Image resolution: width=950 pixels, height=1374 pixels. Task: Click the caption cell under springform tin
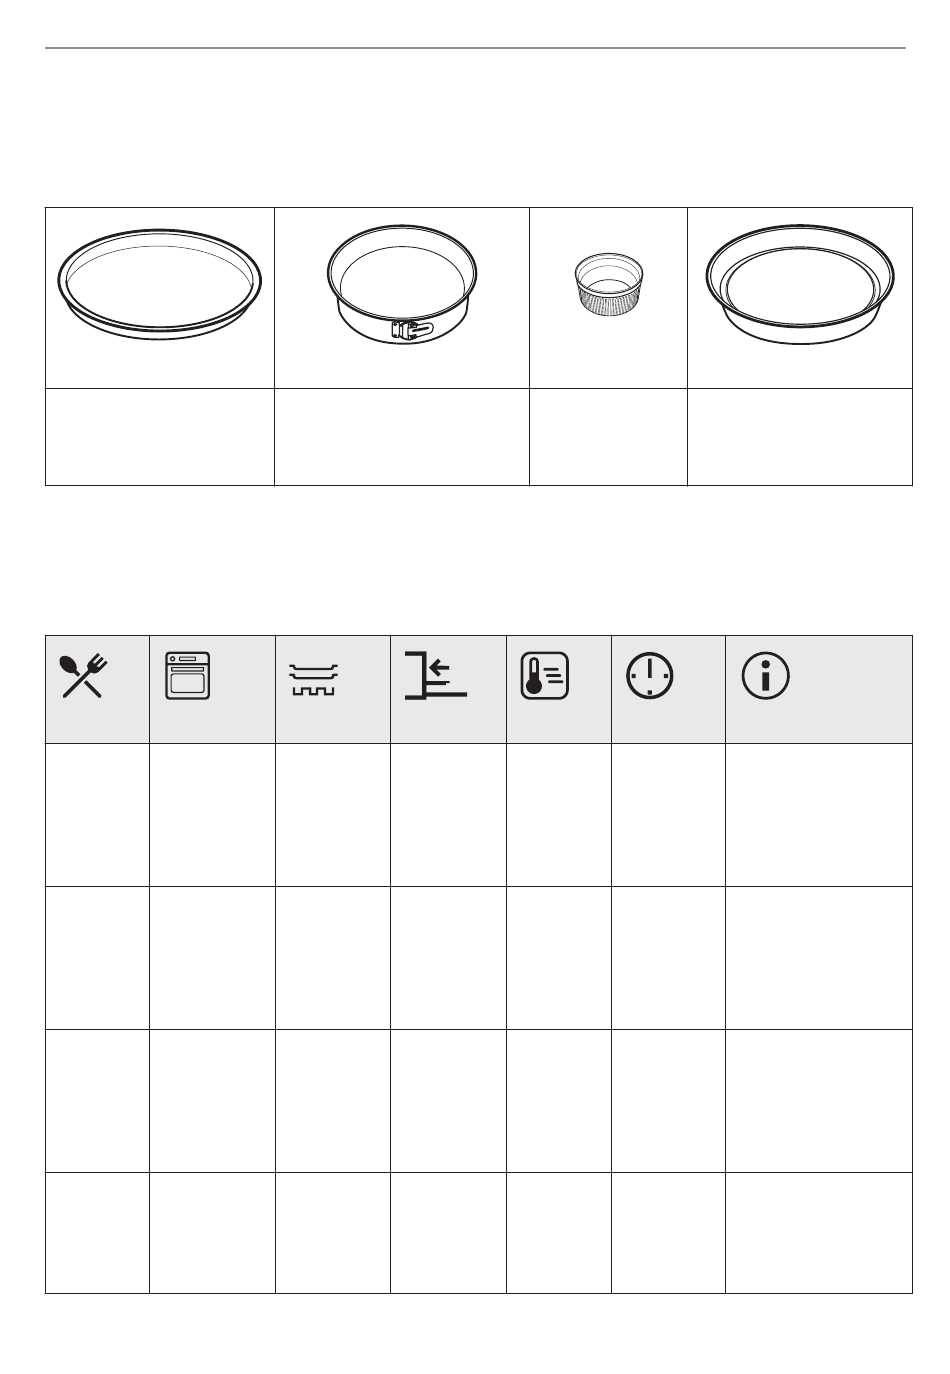402,437
